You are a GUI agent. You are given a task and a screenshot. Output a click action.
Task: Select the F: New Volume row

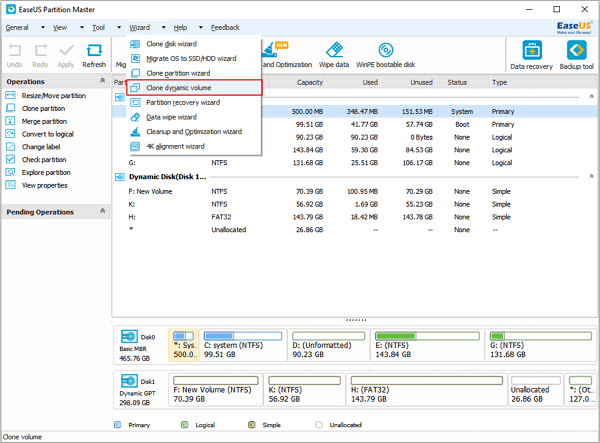point(354,191)
